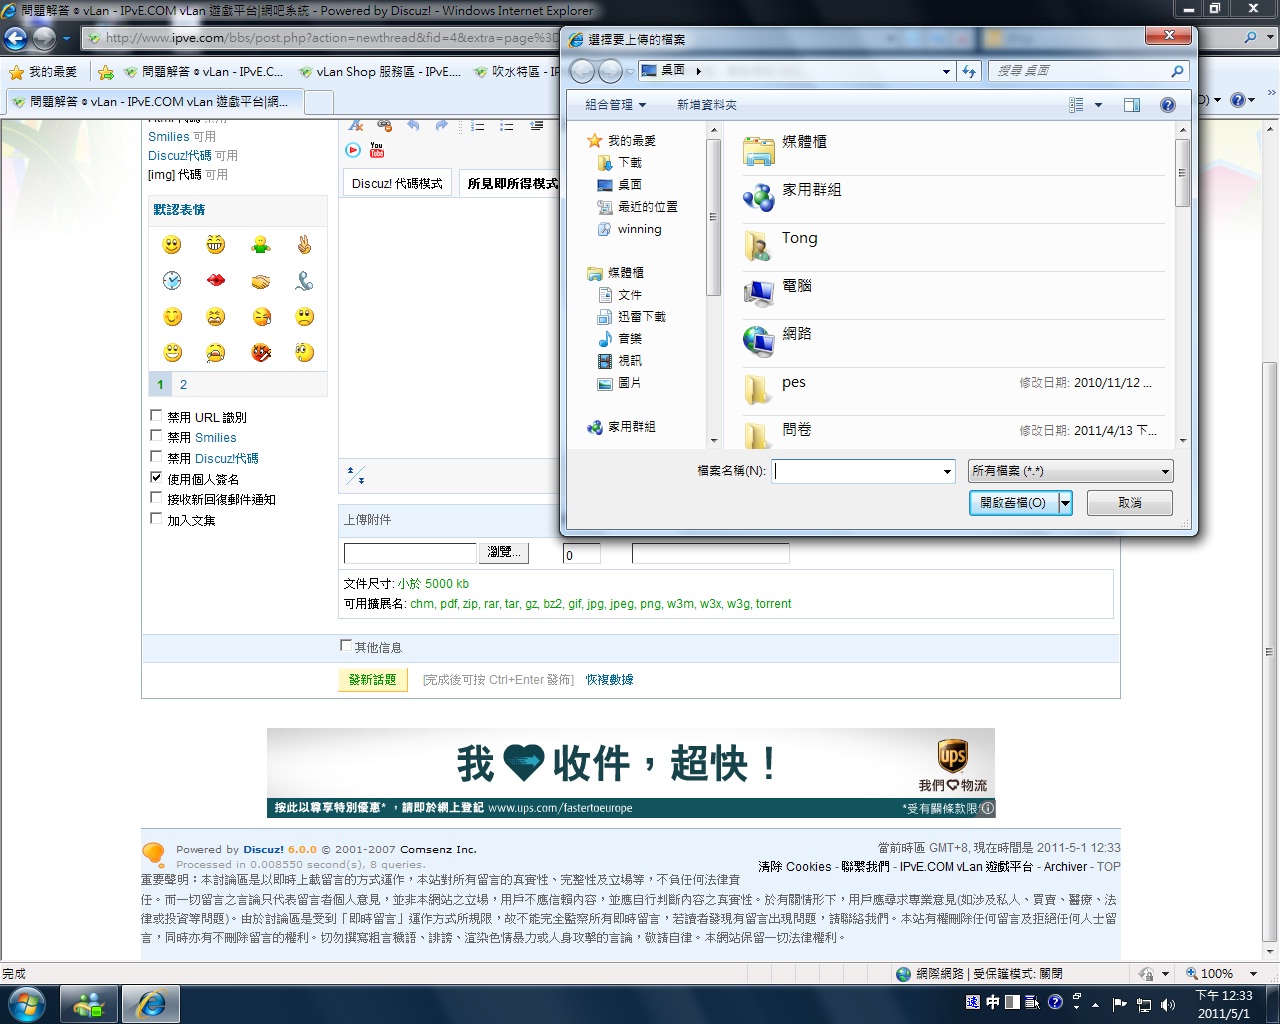Go to smiley page 2

(x=183, y=384)
